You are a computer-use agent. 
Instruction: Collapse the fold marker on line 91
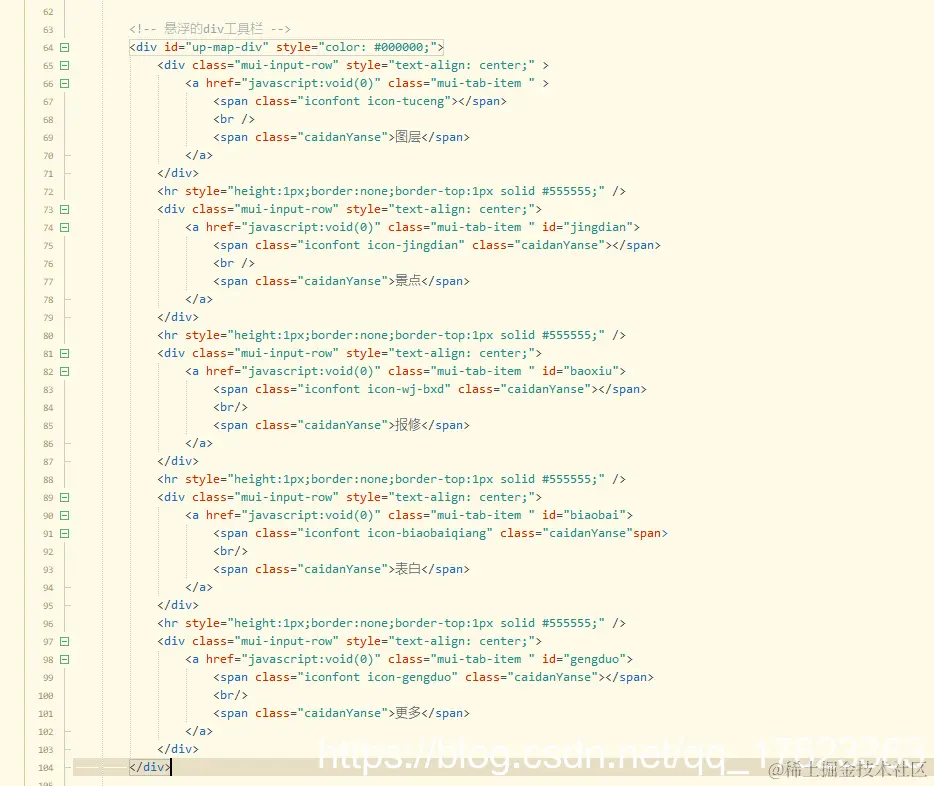click(65, 534)
